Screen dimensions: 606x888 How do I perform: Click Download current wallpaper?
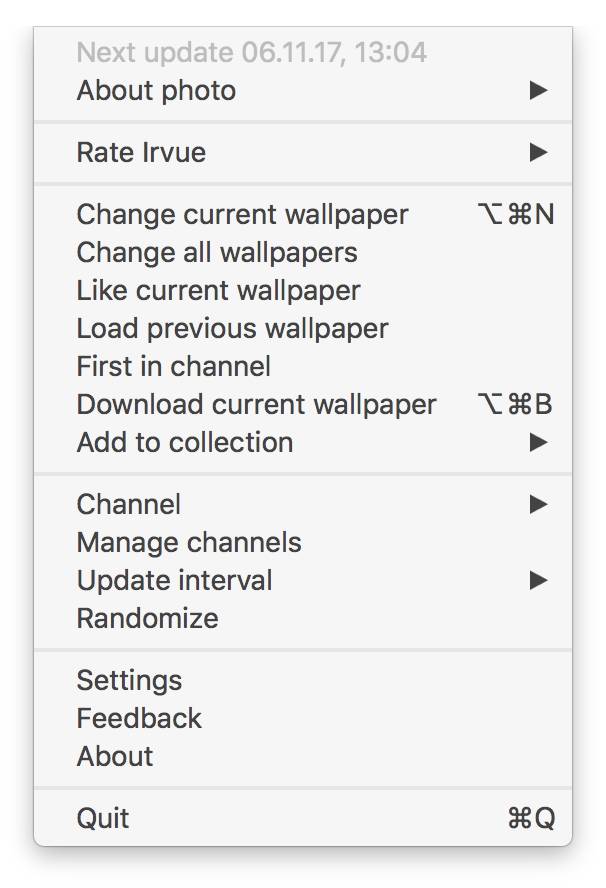click(256, 405)
